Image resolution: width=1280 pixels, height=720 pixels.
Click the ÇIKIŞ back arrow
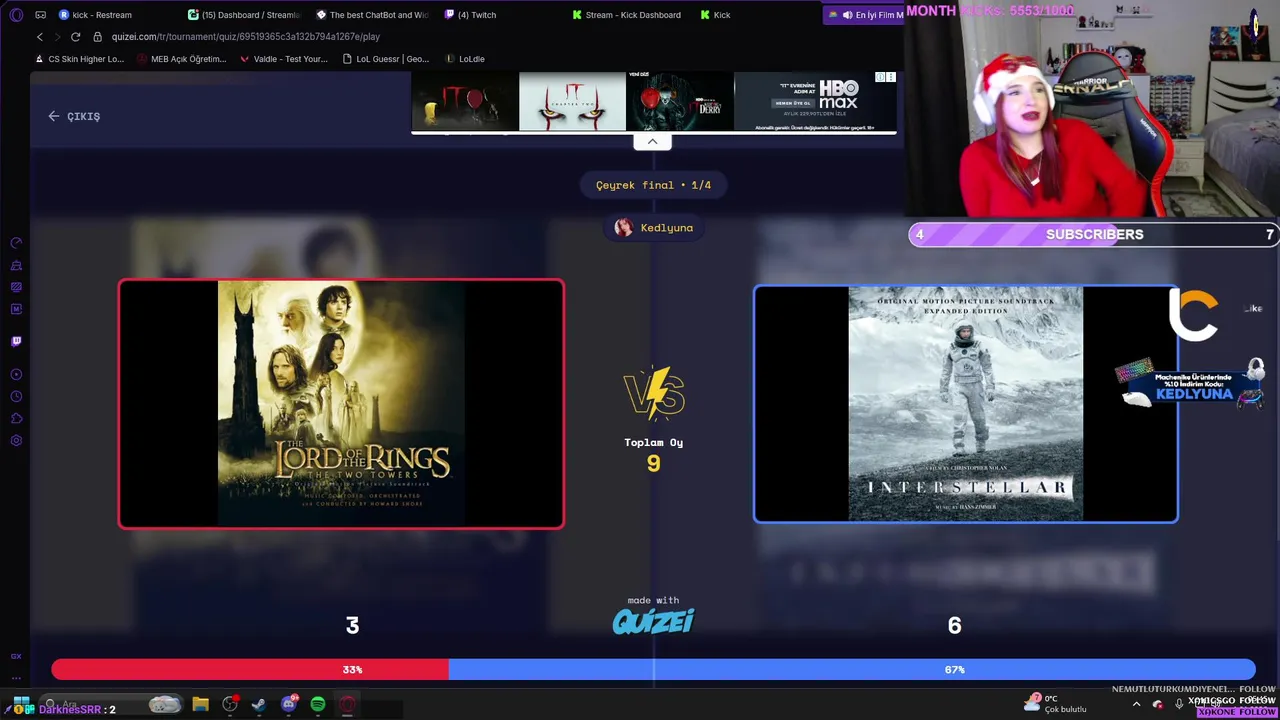click(54, 116)
